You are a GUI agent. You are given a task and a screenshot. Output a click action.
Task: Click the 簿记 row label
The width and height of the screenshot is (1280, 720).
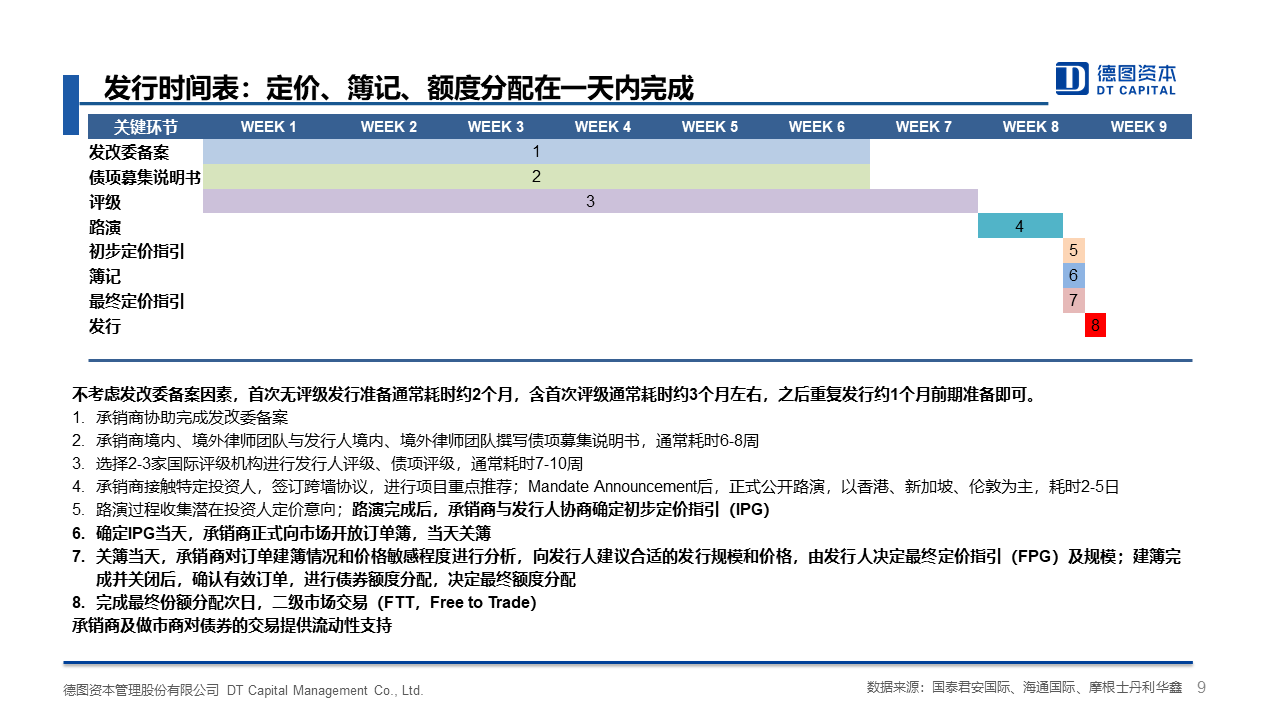pyautogui.click(x=105, y=277)
